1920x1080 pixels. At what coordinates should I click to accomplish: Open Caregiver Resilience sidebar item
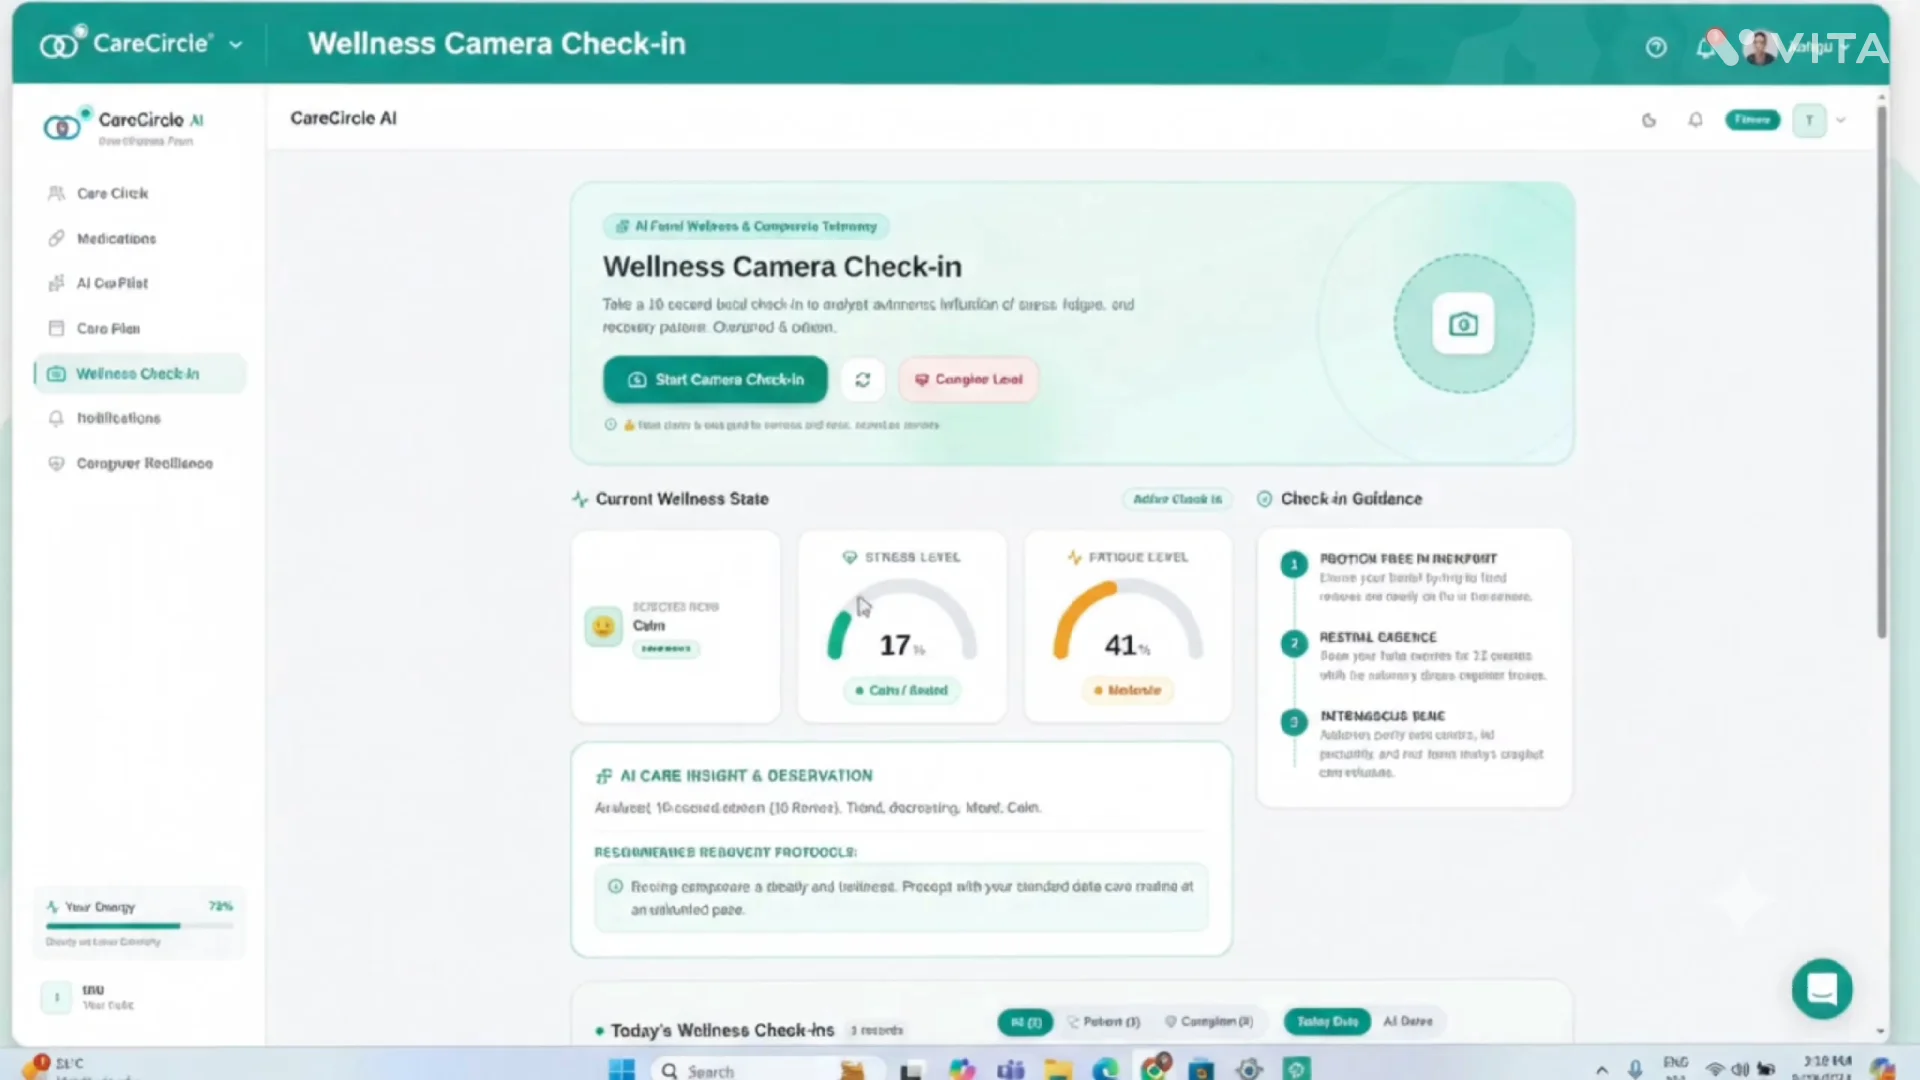[144, 463]
